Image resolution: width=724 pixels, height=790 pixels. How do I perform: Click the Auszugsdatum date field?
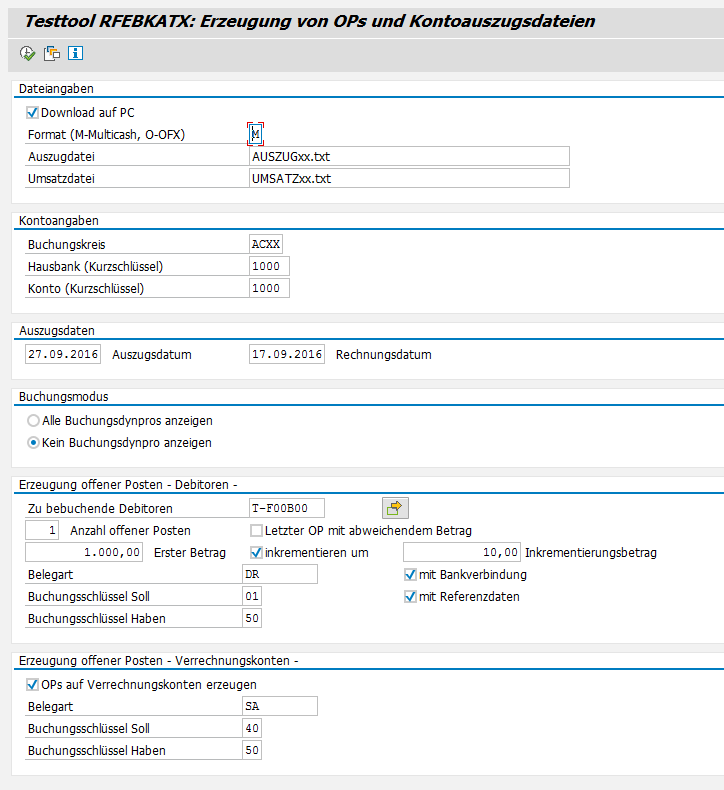click(x=62, y=354)
